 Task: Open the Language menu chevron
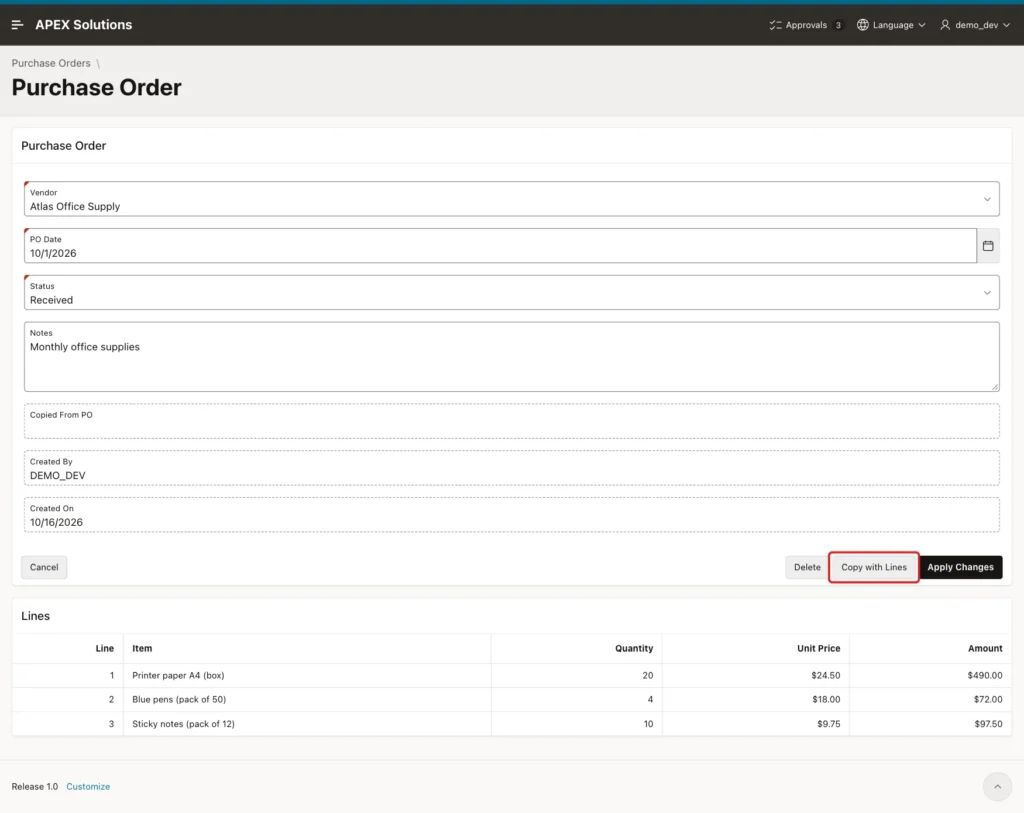click(921, 25)
